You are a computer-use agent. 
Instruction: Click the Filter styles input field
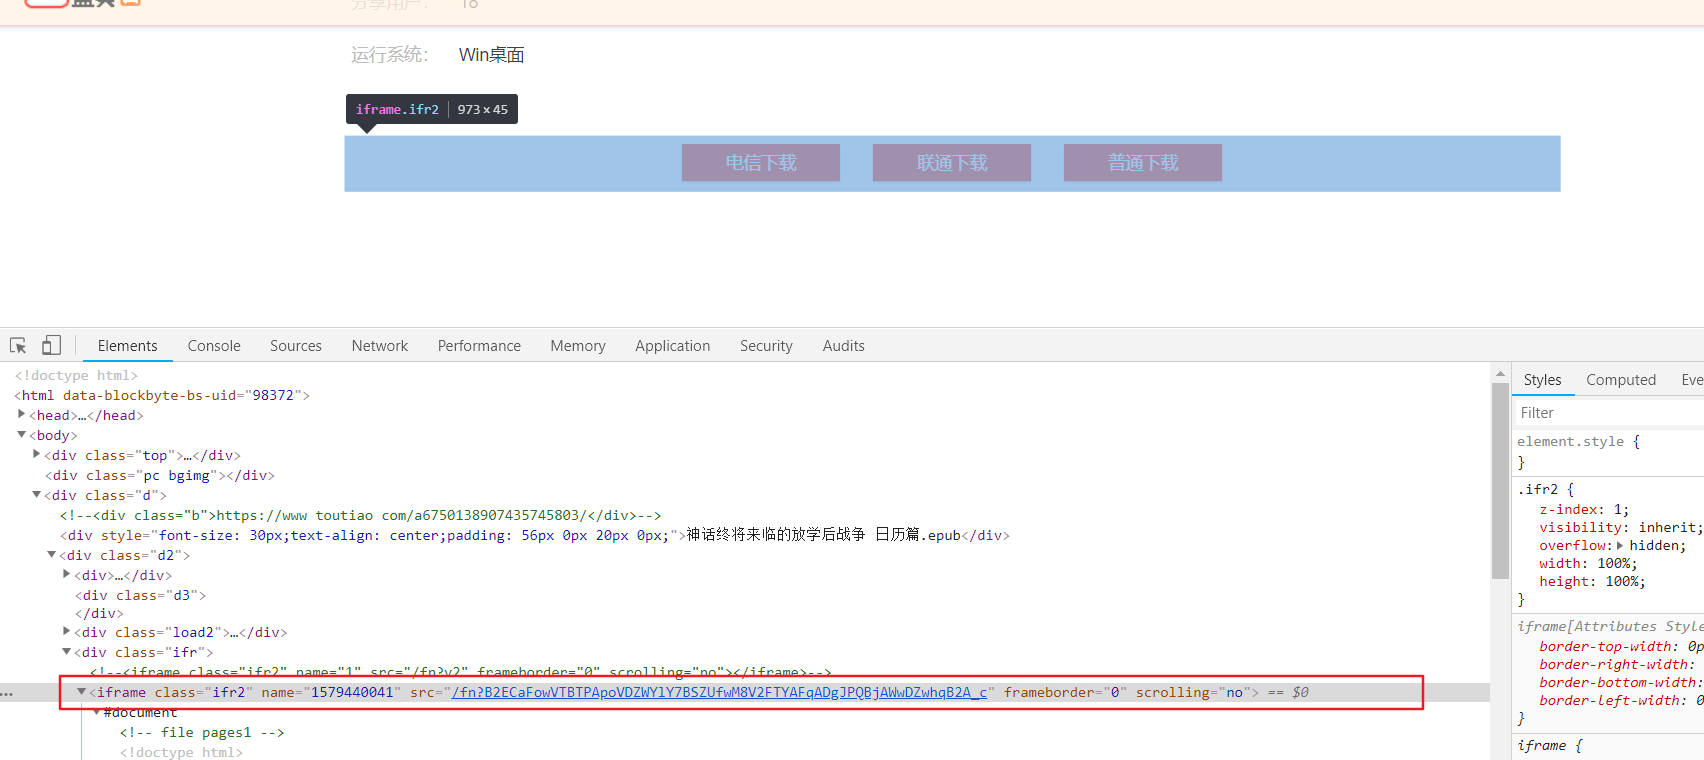click(x=1608, y=413)
